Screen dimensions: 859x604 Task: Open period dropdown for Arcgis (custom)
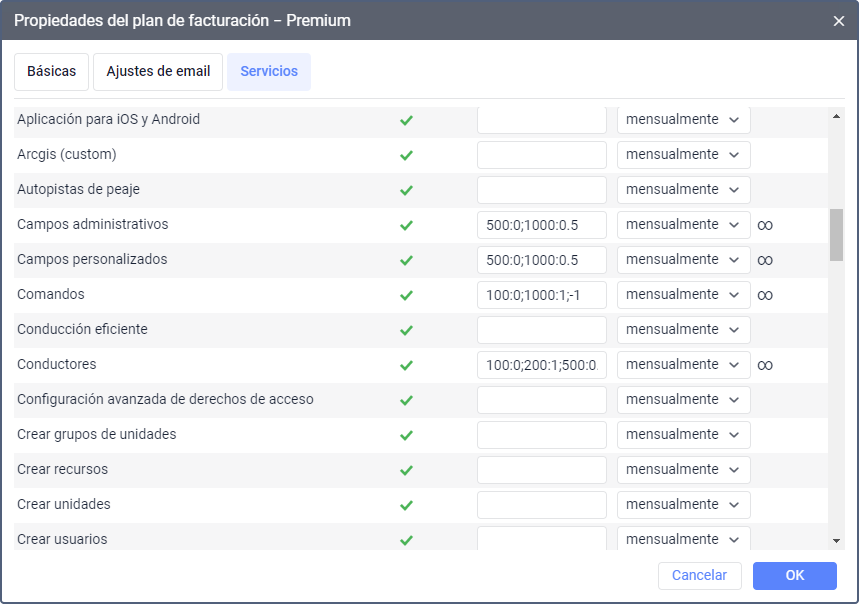[683, 155]
